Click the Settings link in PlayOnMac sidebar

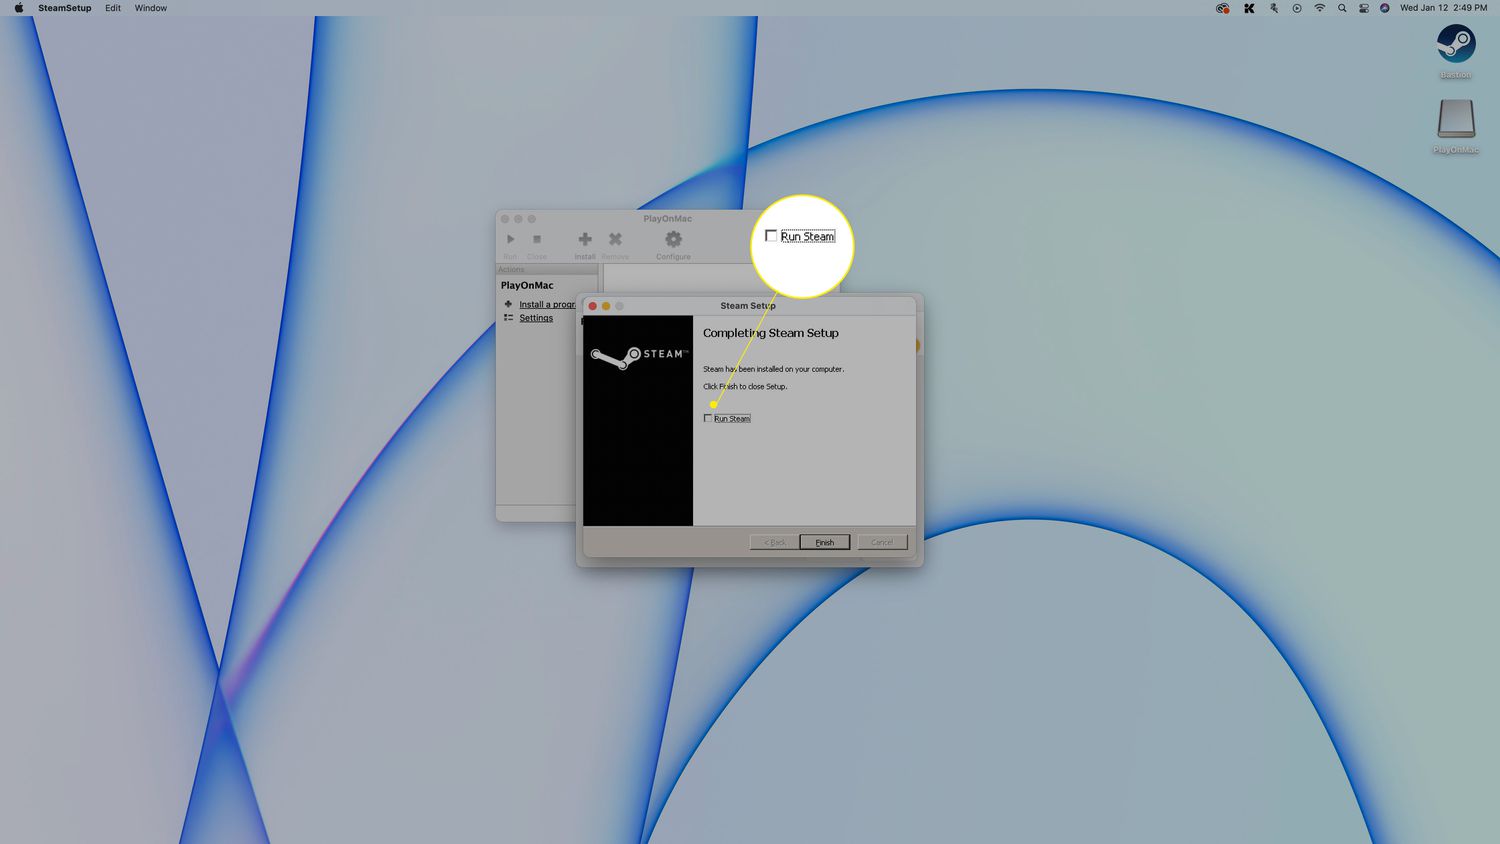tap(536, 318)
